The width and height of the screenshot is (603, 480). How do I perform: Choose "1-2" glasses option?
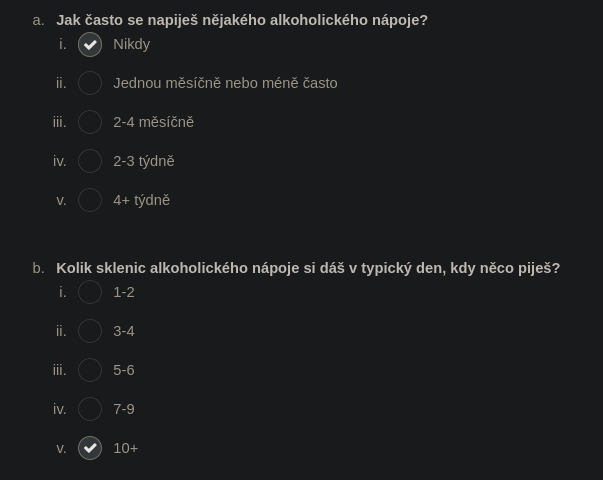90,292
